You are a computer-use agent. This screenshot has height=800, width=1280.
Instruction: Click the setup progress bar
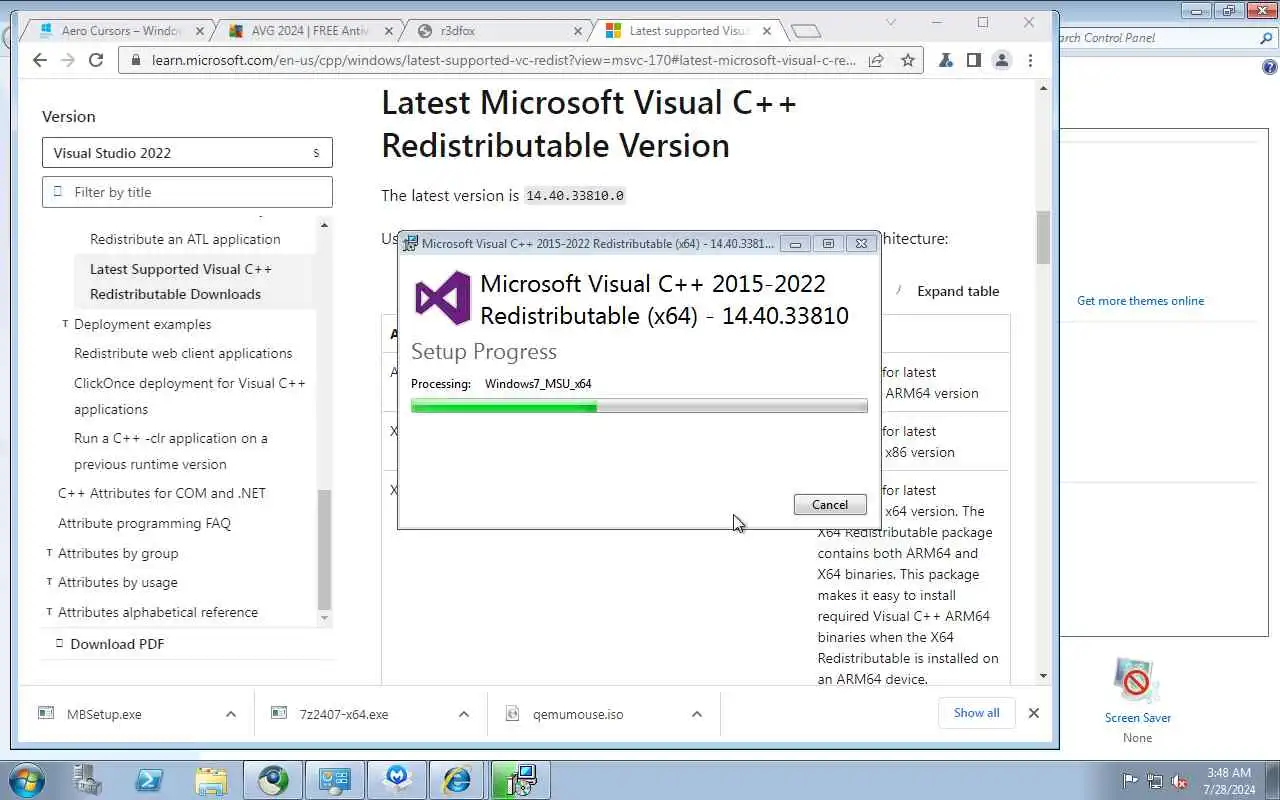639,406
